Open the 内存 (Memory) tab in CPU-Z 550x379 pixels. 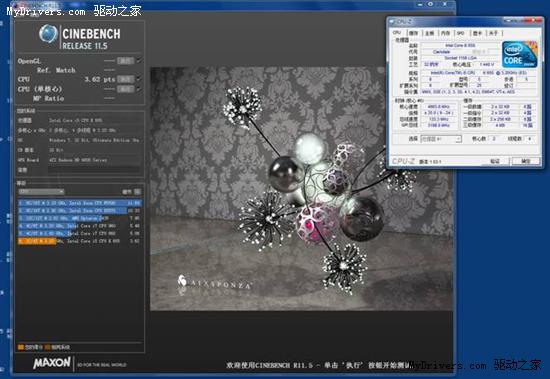(445, 33)
